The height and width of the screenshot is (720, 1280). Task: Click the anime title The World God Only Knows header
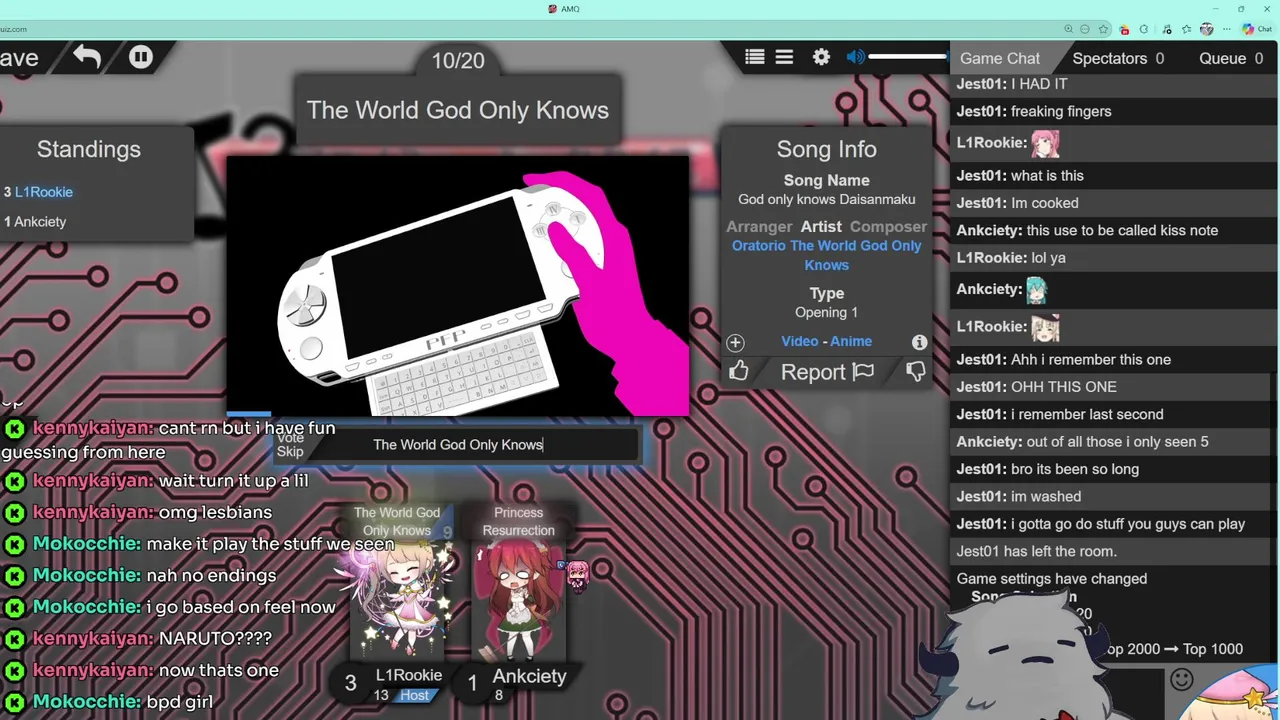point(458,110)
